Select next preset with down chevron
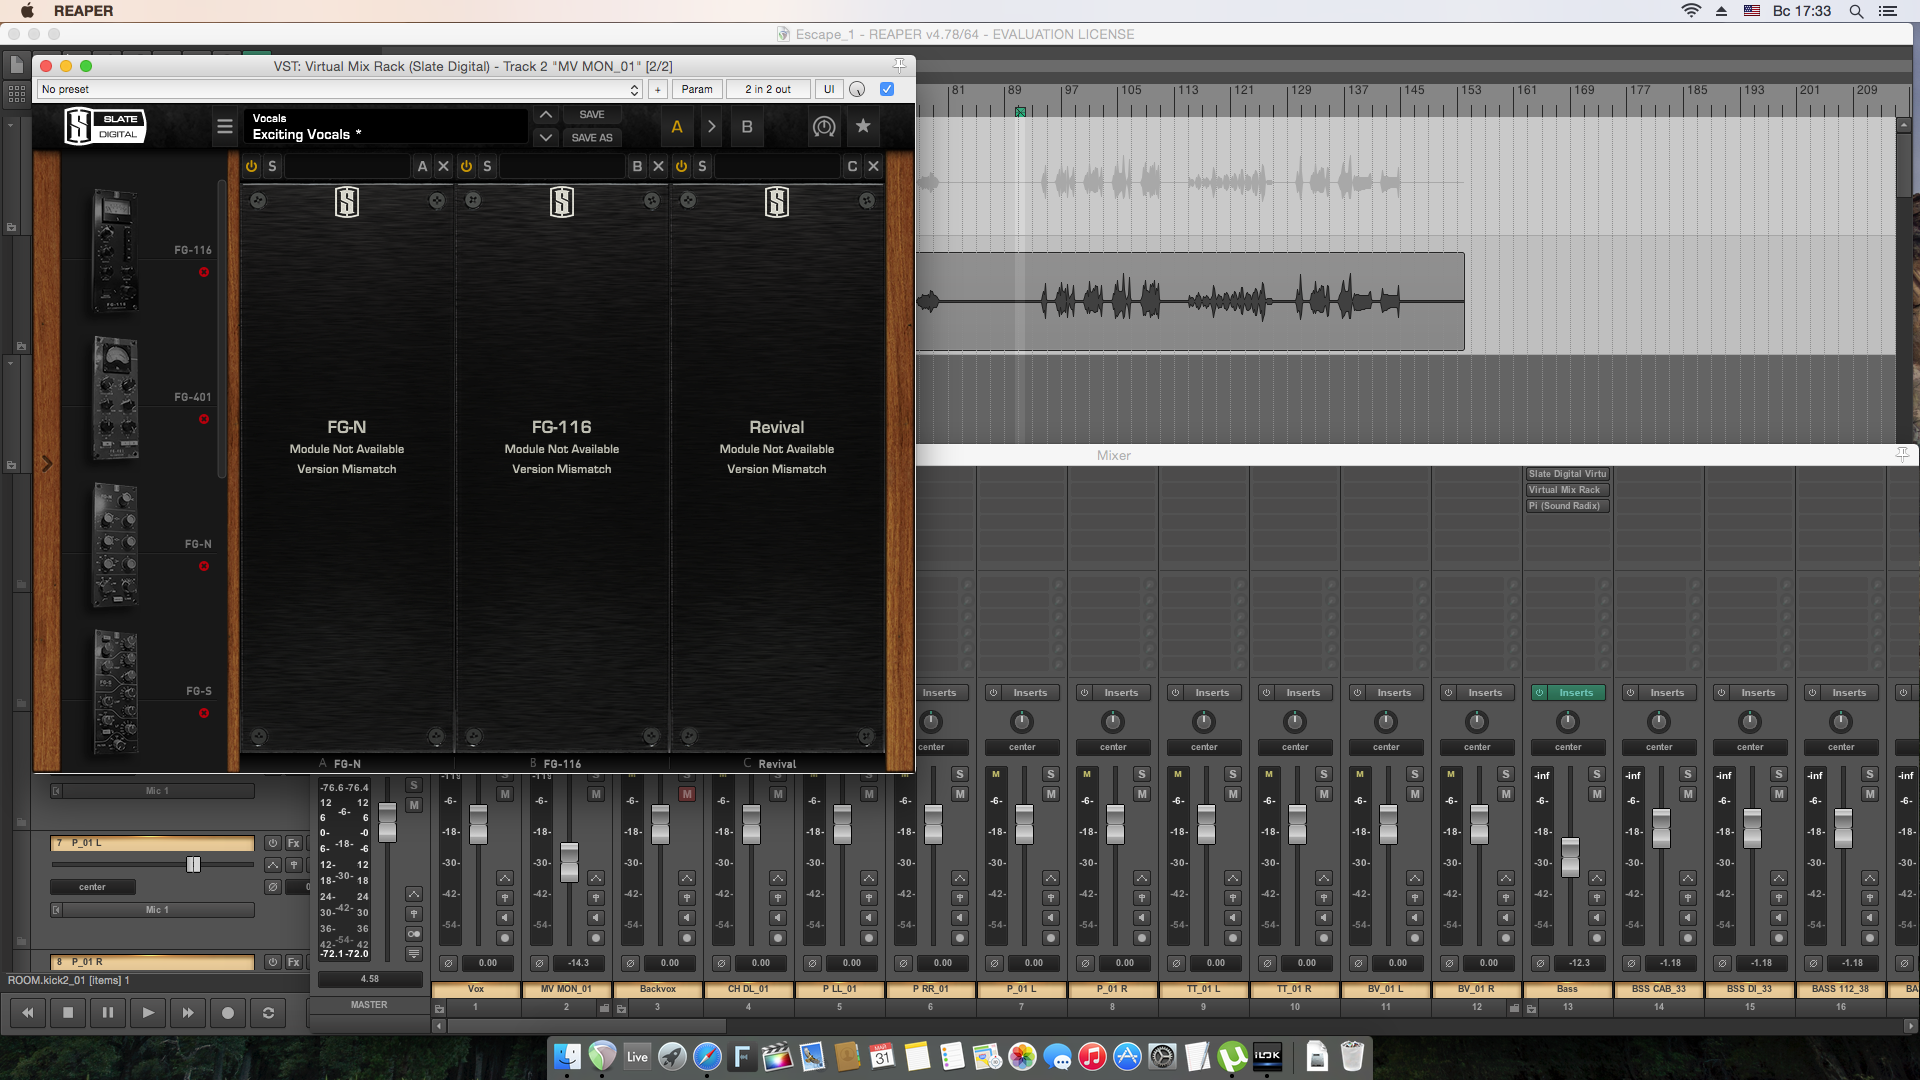This screenshot has height=1080, width=1920. pos(545,137)
